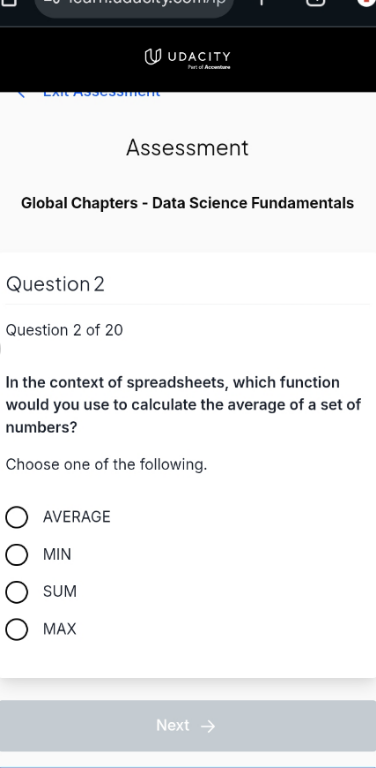376x768 pixels.
Task: Select the SUM radio button
Action: [17, 592]
